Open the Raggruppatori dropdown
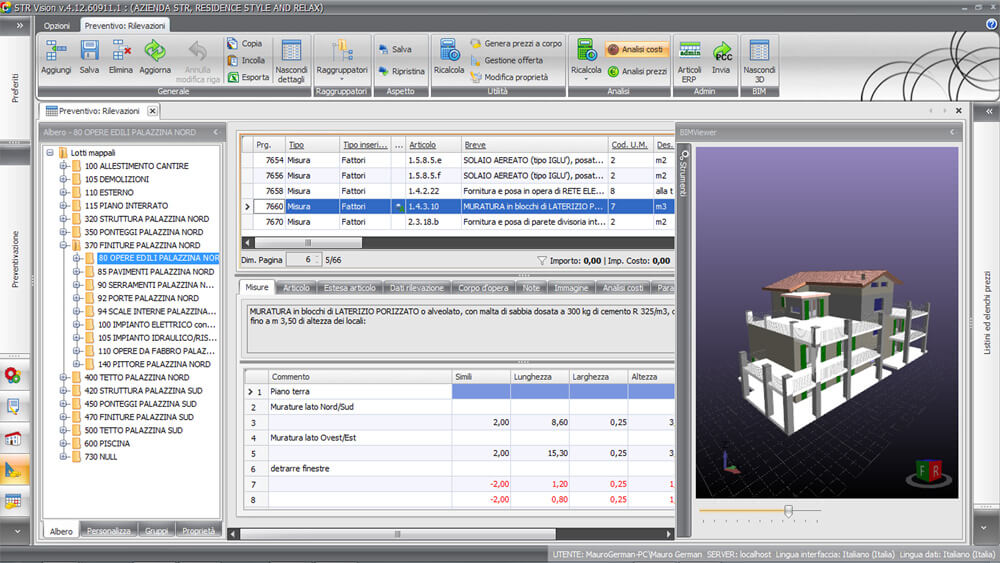The width and height of the screenshot is (1000, 563). [342, 60]
